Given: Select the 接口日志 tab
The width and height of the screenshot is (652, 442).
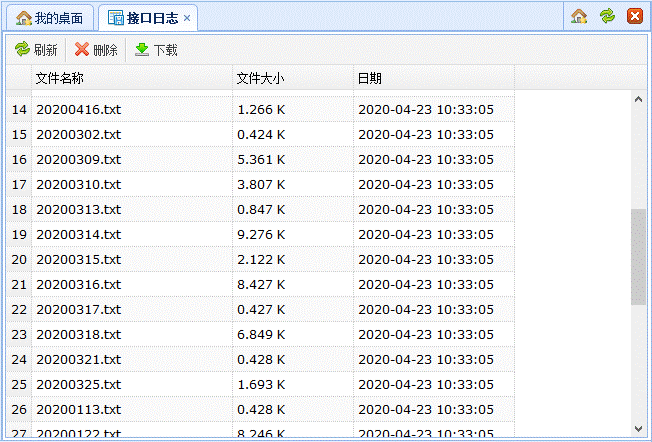Looking at the screenshot, I should (x=148, y=18).
